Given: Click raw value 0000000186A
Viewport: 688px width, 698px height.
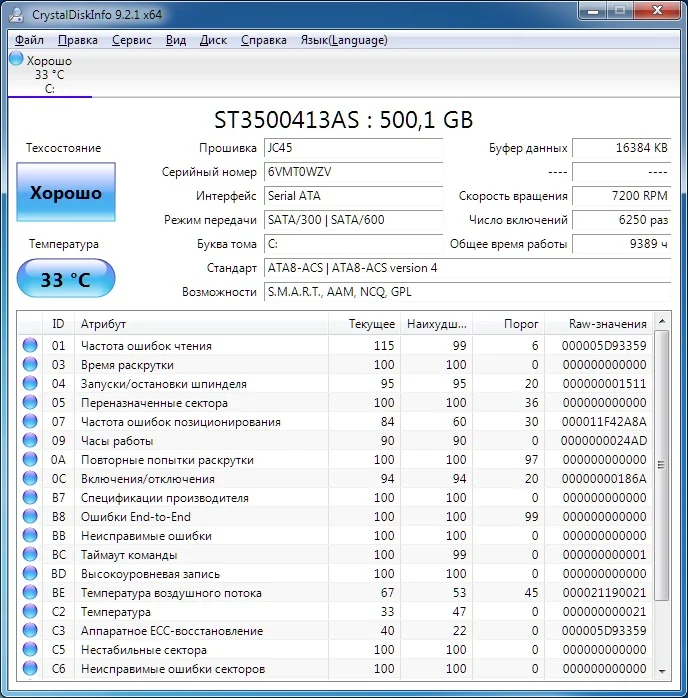Looking at the screenshot, I should (604, 479).
